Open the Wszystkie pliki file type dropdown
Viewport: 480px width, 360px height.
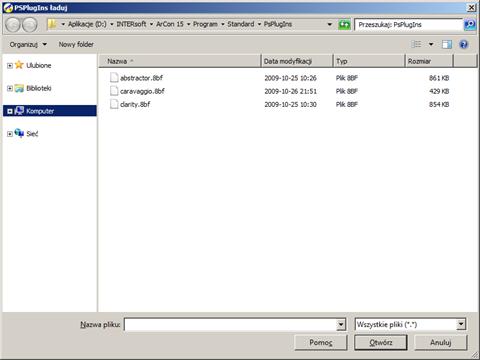click(x=461, y=324)
